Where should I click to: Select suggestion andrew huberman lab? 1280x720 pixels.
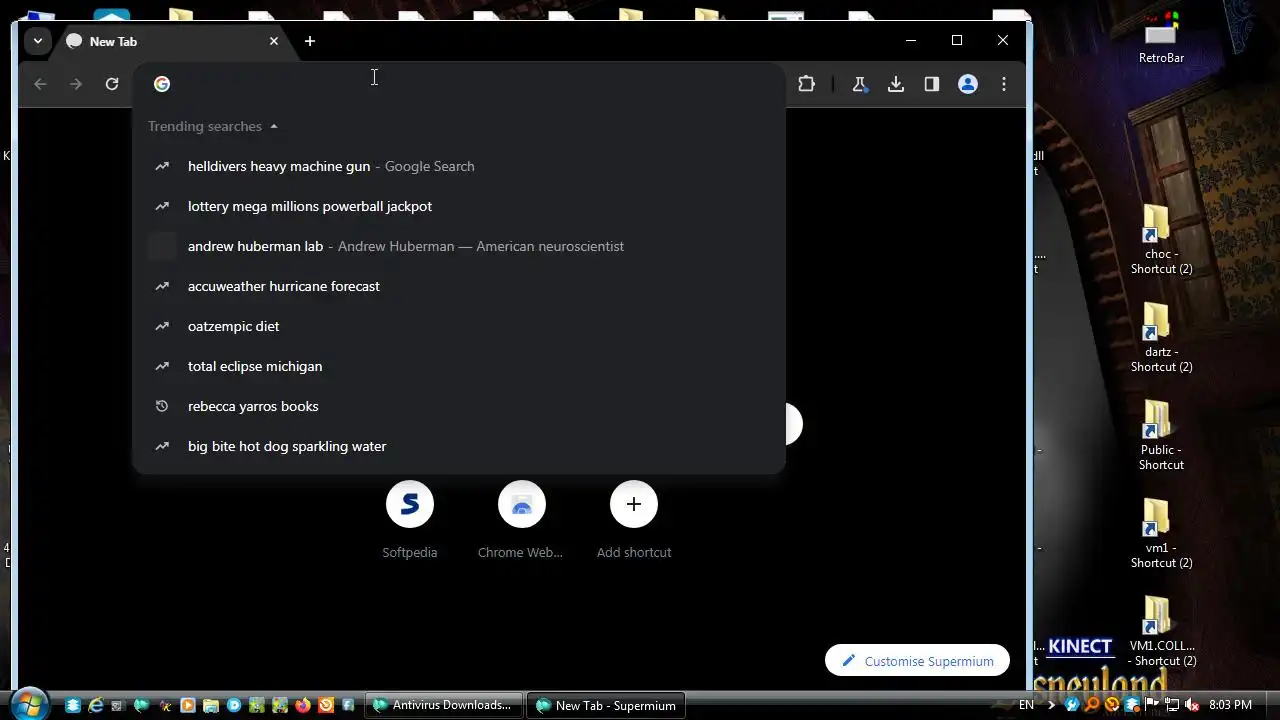[x=459, y=246]
